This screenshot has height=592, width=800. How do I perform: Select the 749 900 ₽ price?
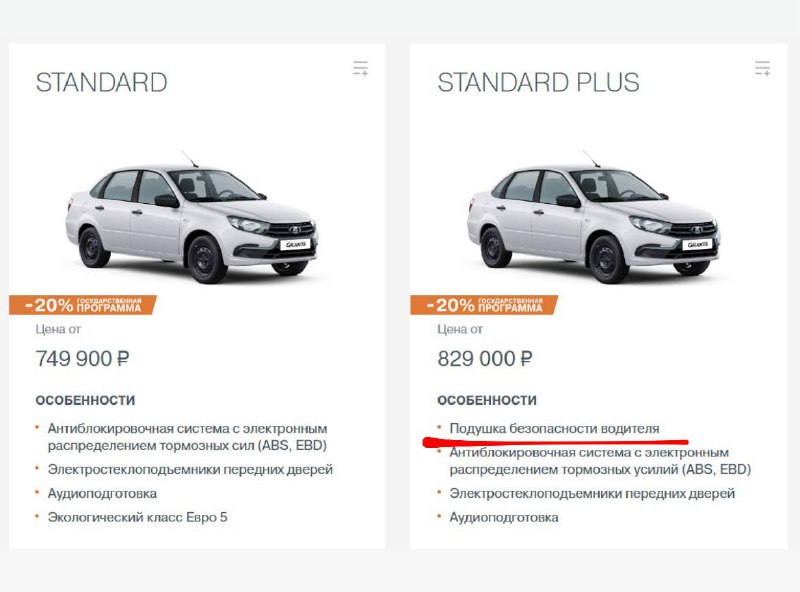(82, 359)
